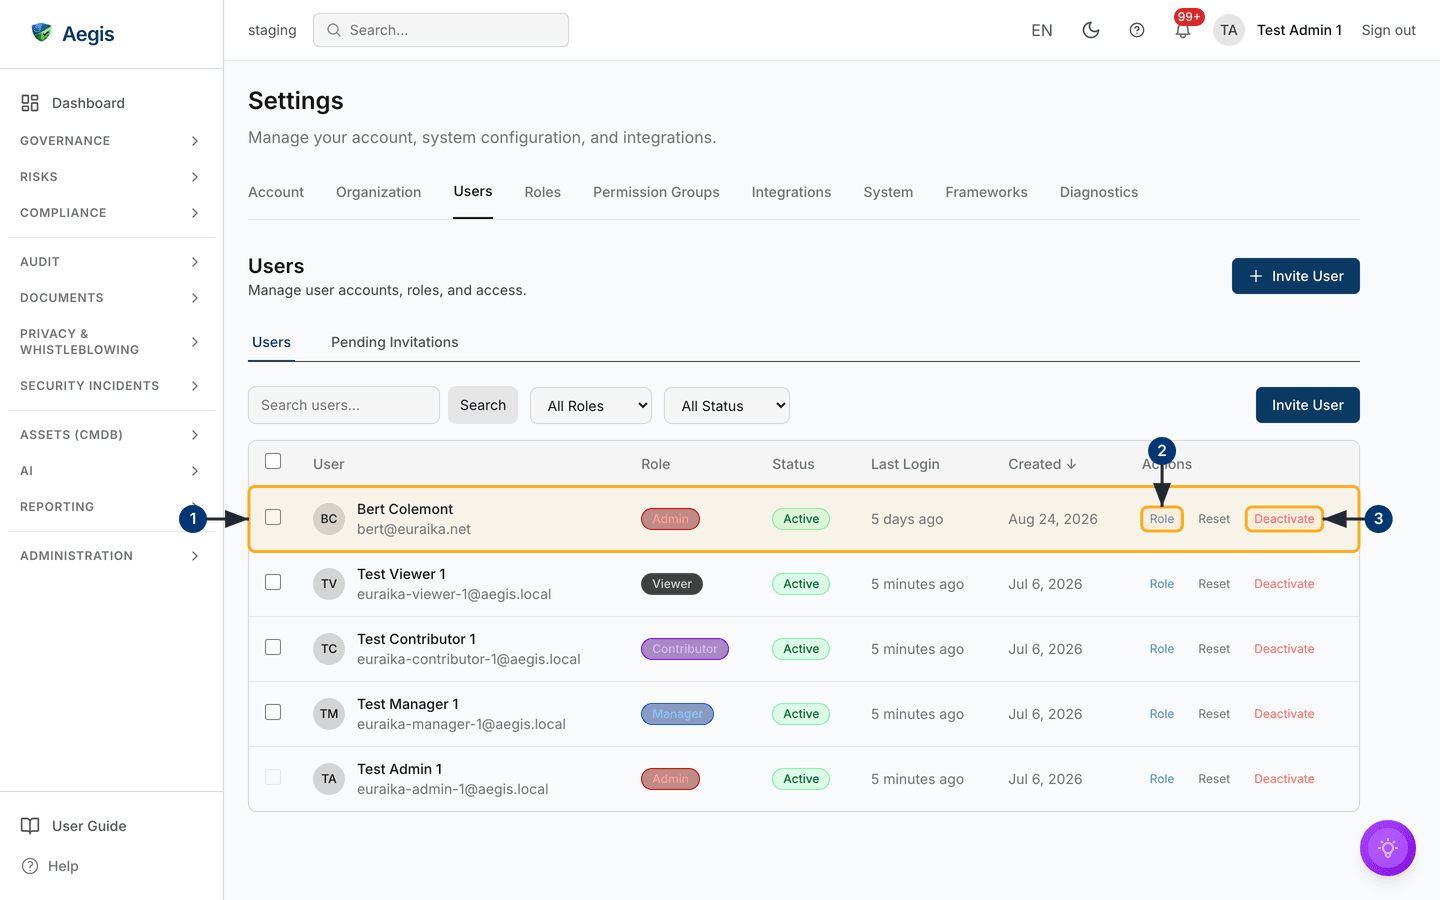Click the Search users input field

pyautogui.click(x=344, y=405)
